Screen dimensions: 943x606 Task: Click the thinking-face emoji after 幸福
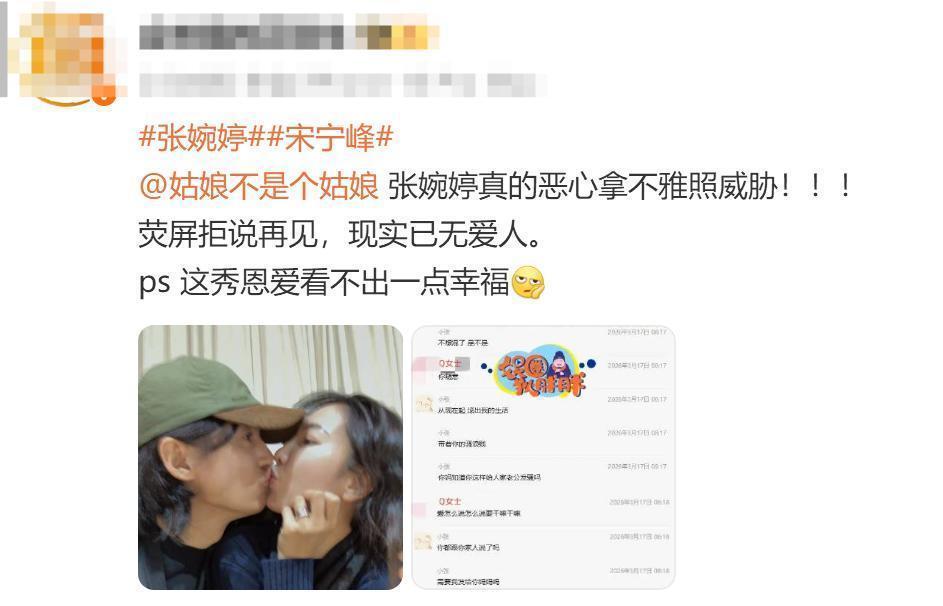(x=527, y=282)
